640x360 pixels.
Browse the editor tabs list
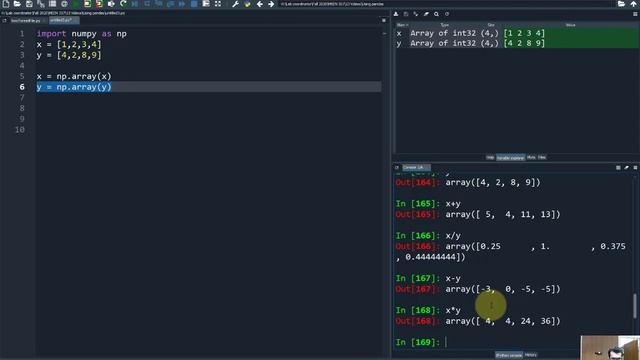pyautogui.click(x=4, y=20)
